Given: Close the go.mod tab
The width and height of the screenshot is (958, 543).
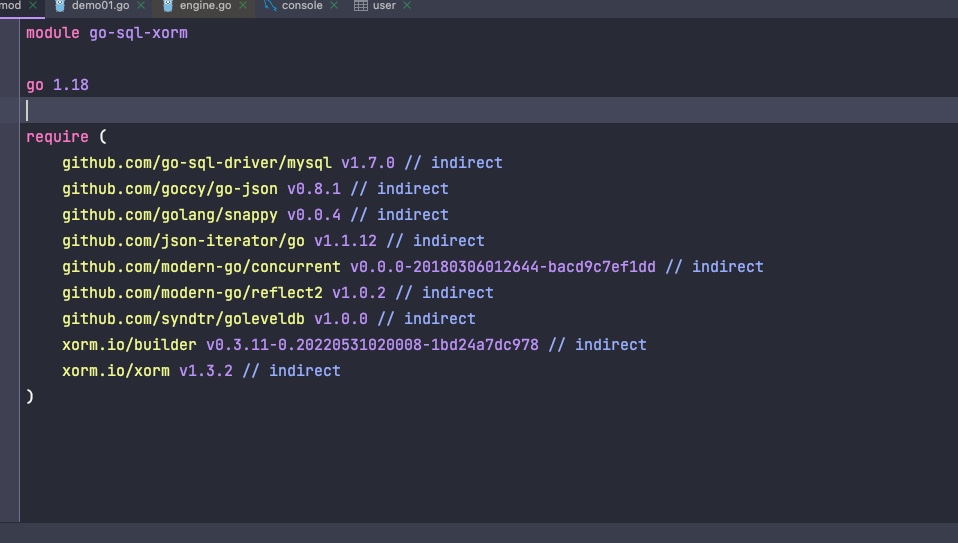Looking at the screenshot, I should pyautogui.click(x=33, y=5).
